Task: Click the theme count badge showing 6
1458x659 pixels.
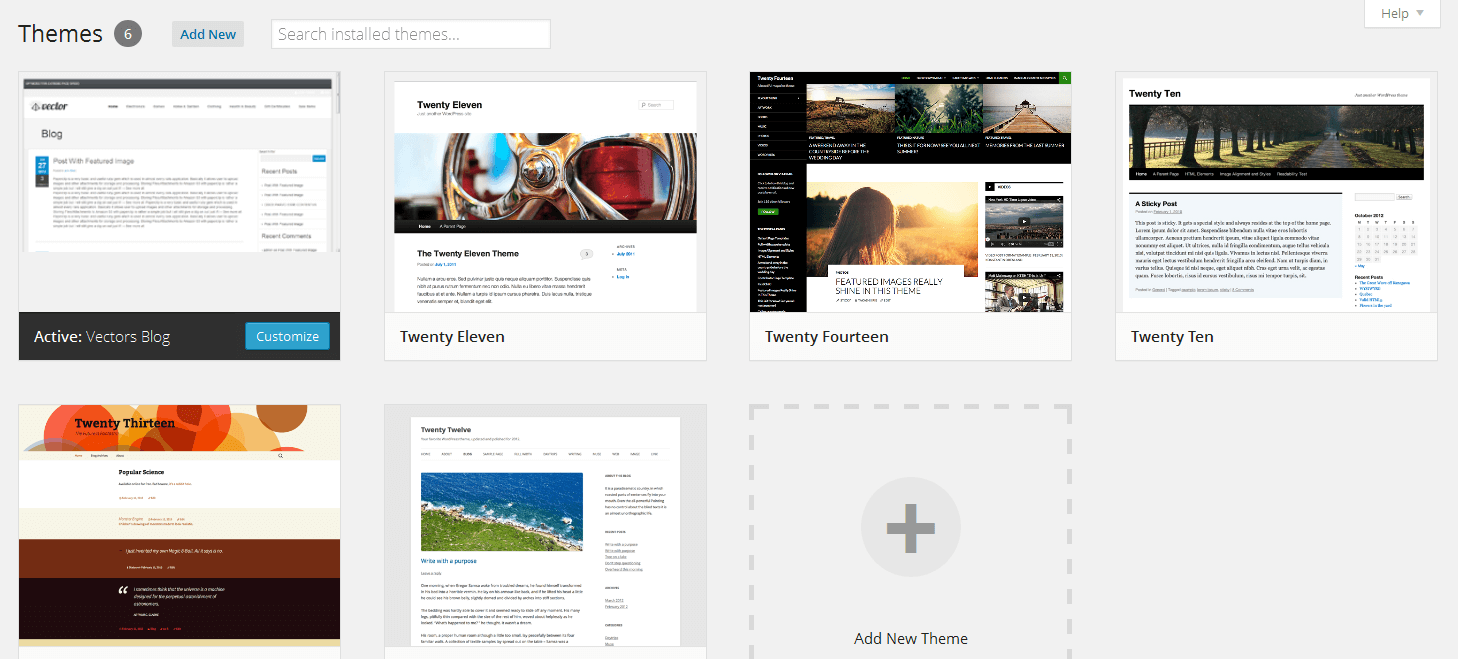Action: pyautogui.click(x=128, y=34)
